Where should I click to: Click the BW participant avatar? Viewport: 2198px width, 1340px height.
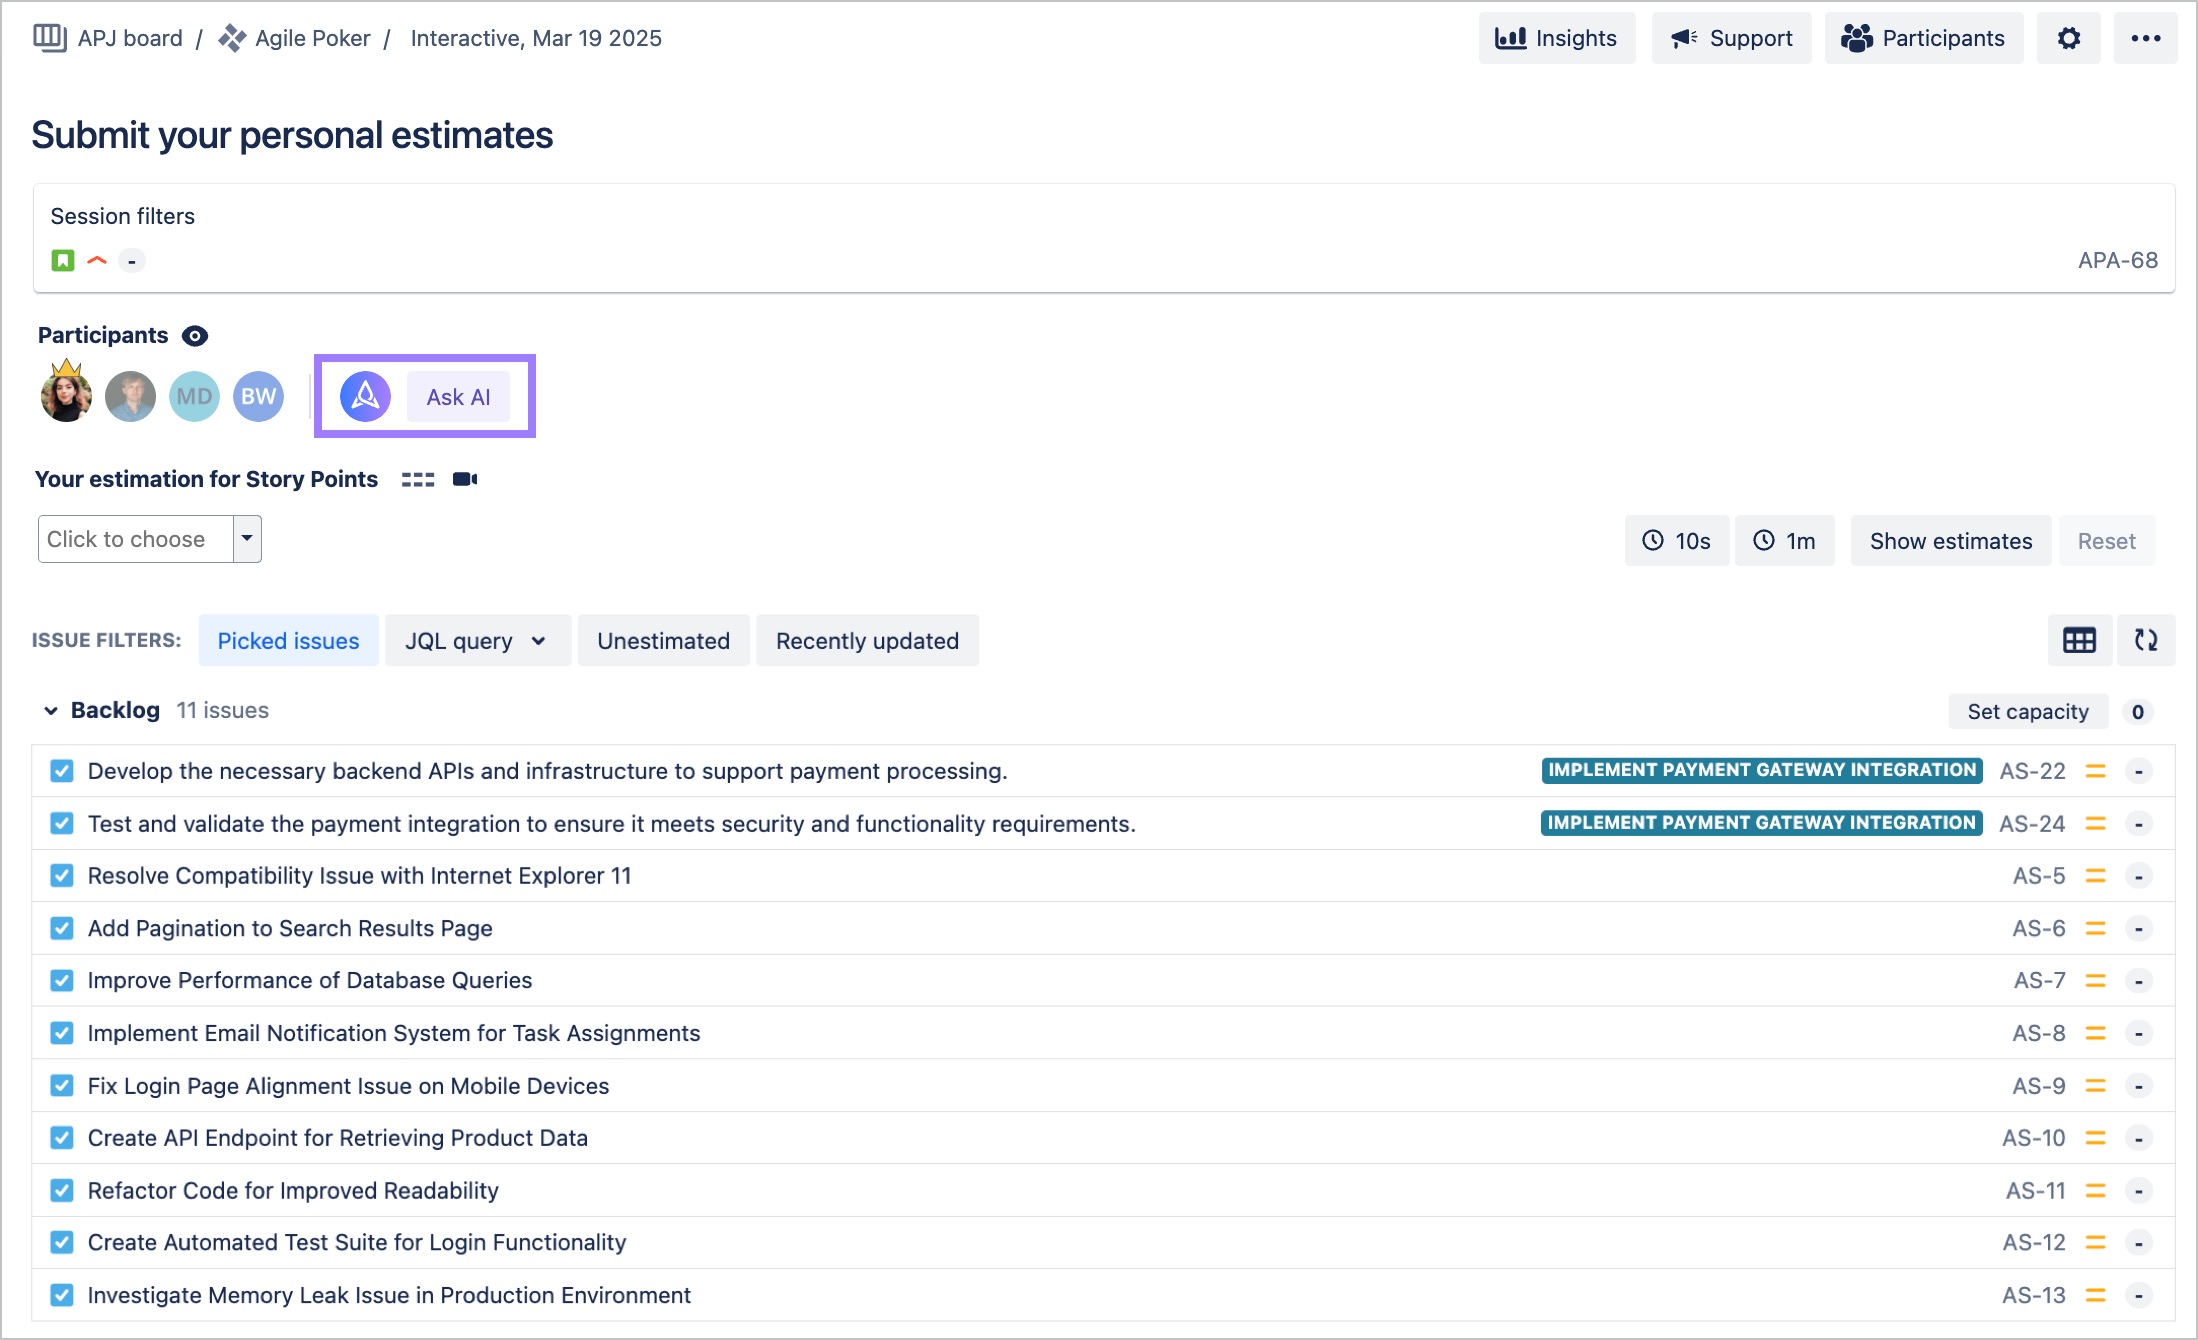click(258, 397)
